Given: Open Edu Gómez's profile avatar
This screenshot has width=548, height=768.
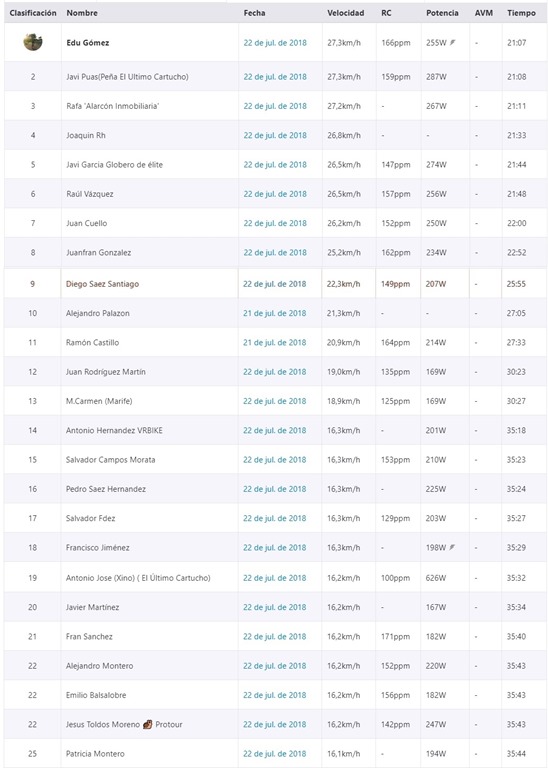Looking at the screenshot, I should pyautogui.click(x=33, y=42).
